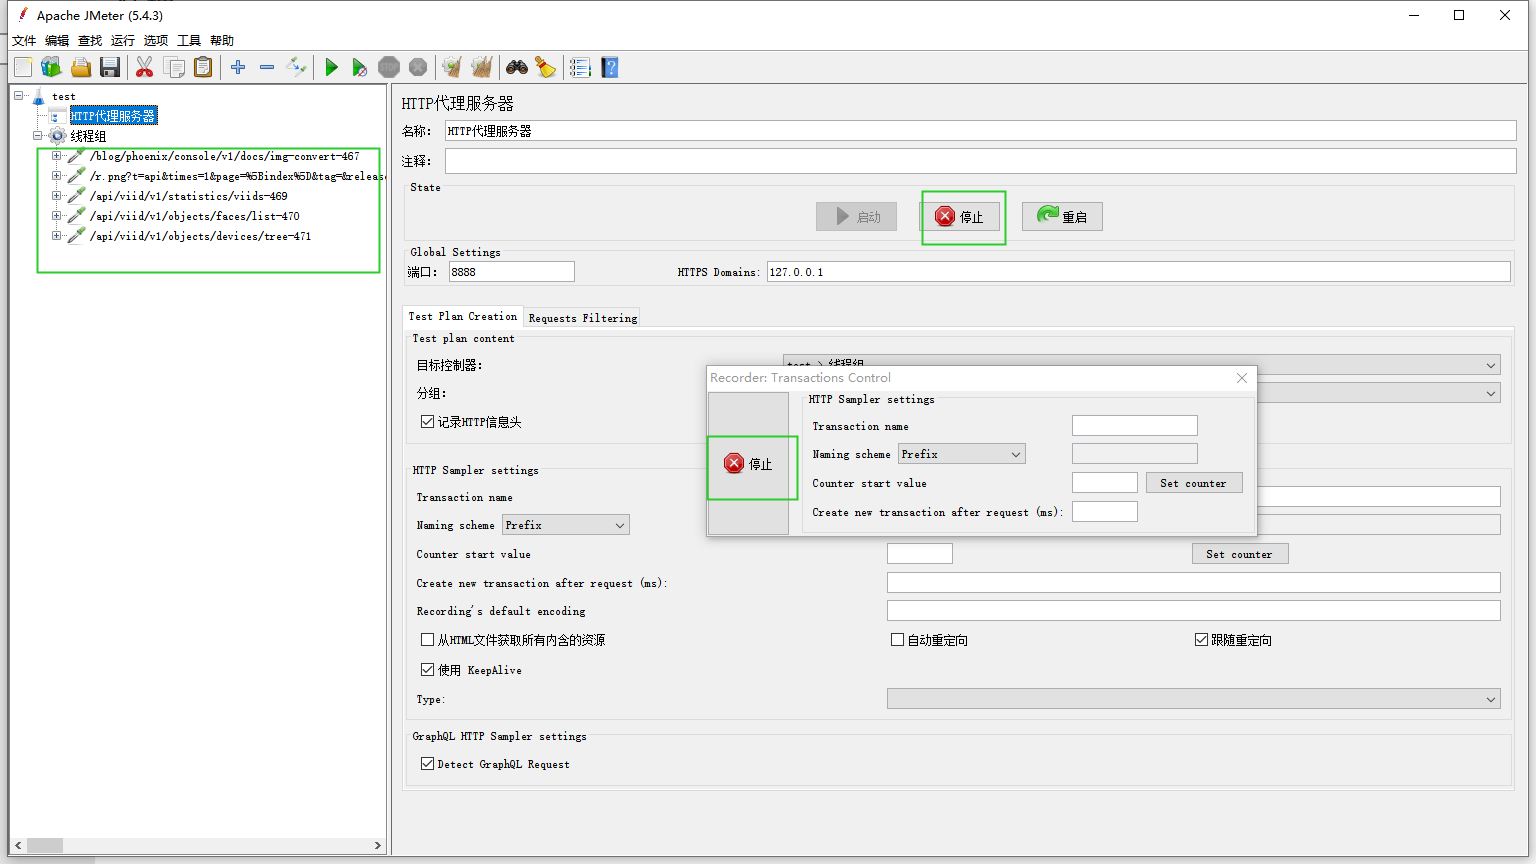Viewport: 1536px width, 864px height.
Task: Click the 重启 restart button
Action: 1062,217
